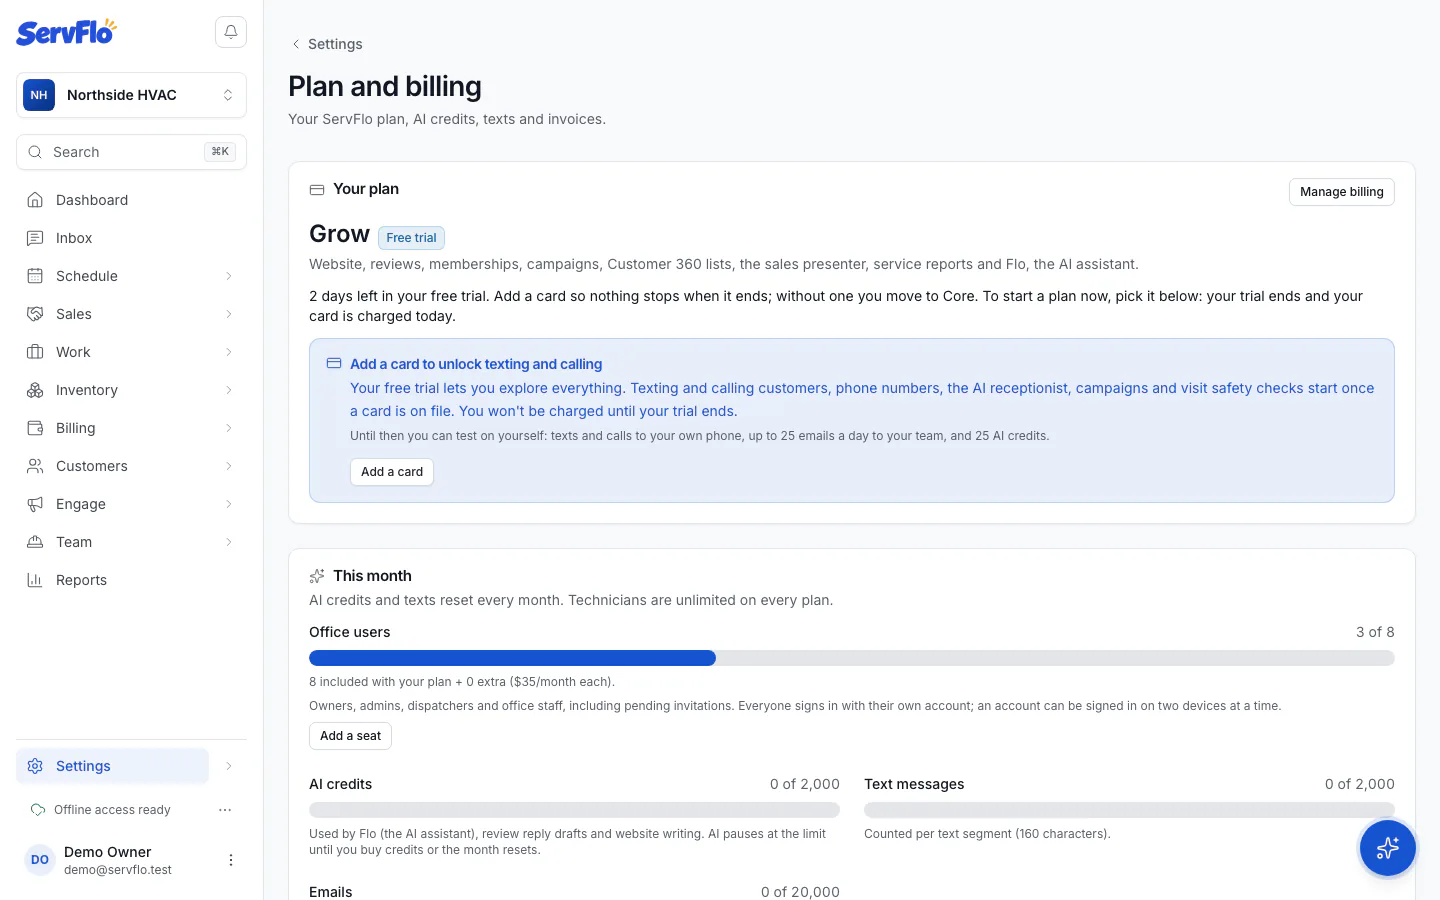The width and height of the screenshot is (1440, 900).
Task: Click the Text messages progress bar
Action: tap(1129, 810)
